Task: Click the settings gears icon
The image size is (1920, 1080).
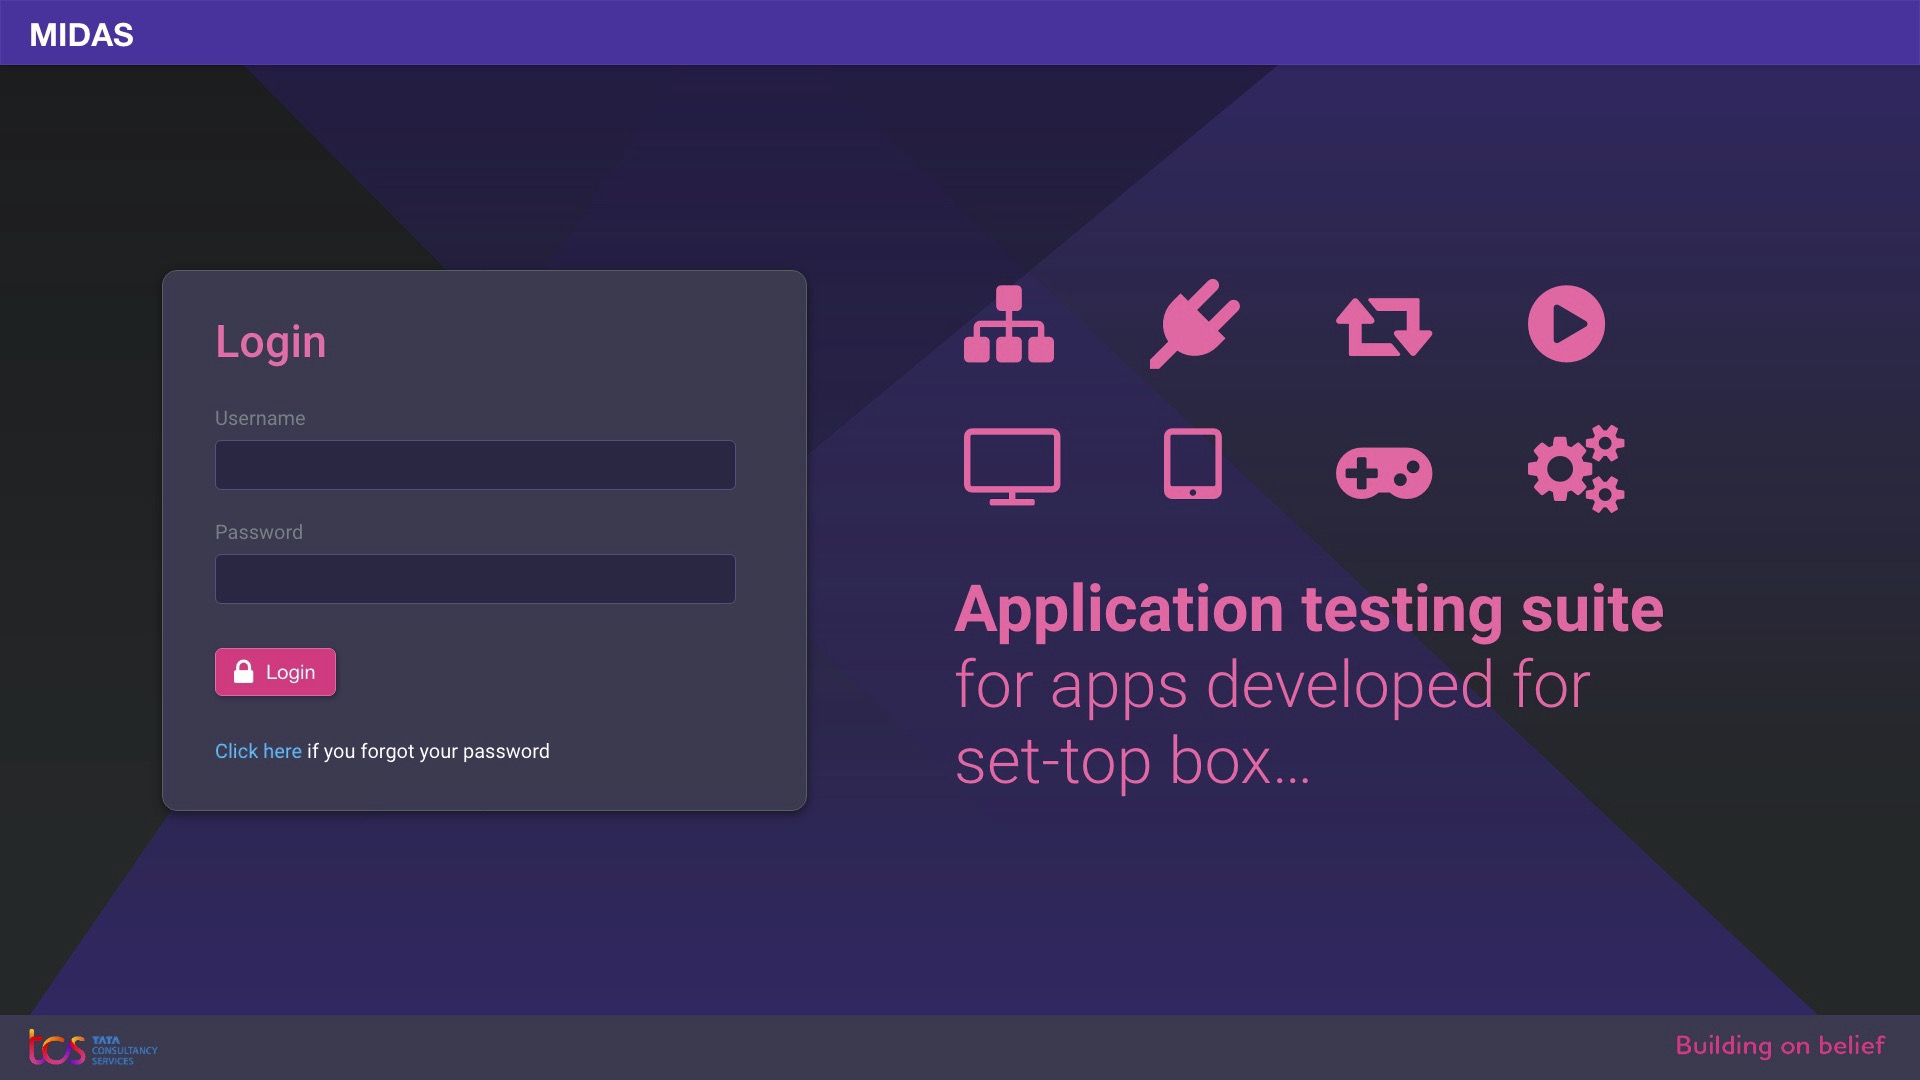Action: pyautogui.click(x=1576, y=468)
